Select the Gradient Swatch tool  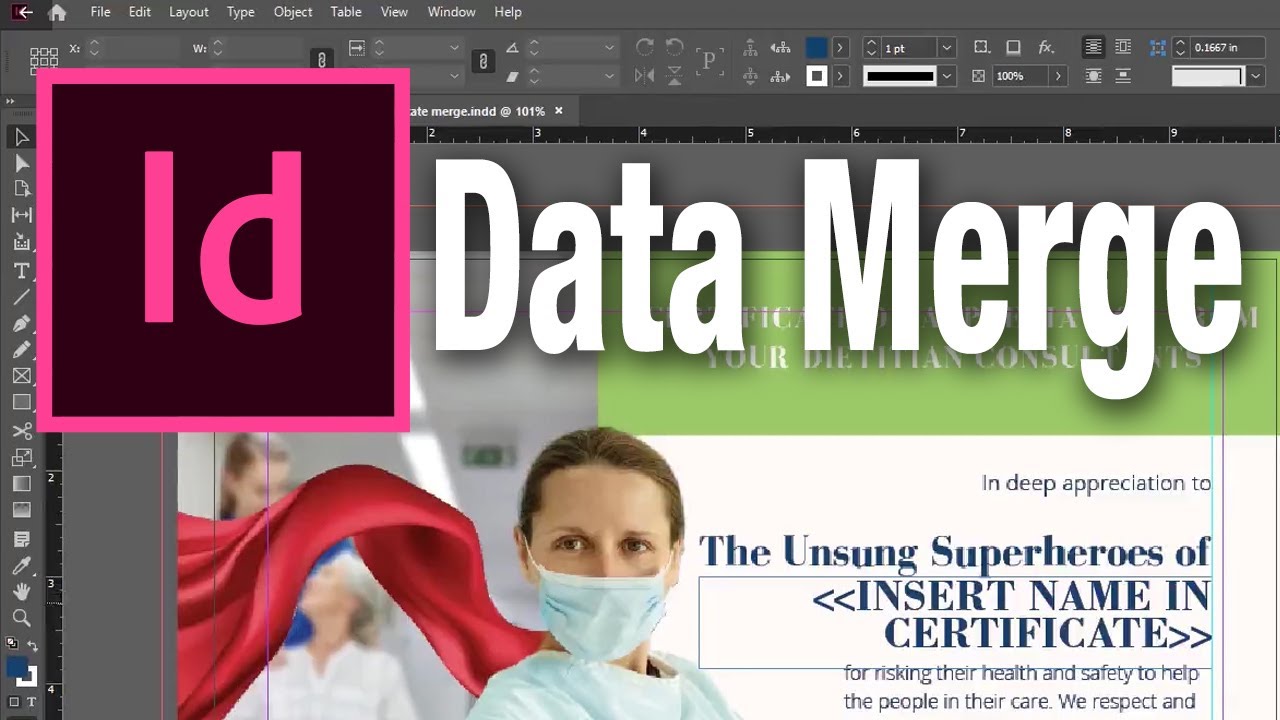[x=21, y=484]
